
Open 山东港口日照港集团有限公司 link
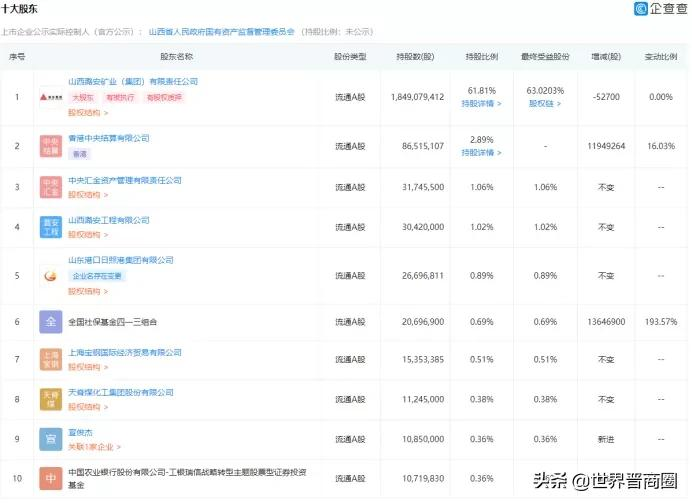[x=120, y=260]
